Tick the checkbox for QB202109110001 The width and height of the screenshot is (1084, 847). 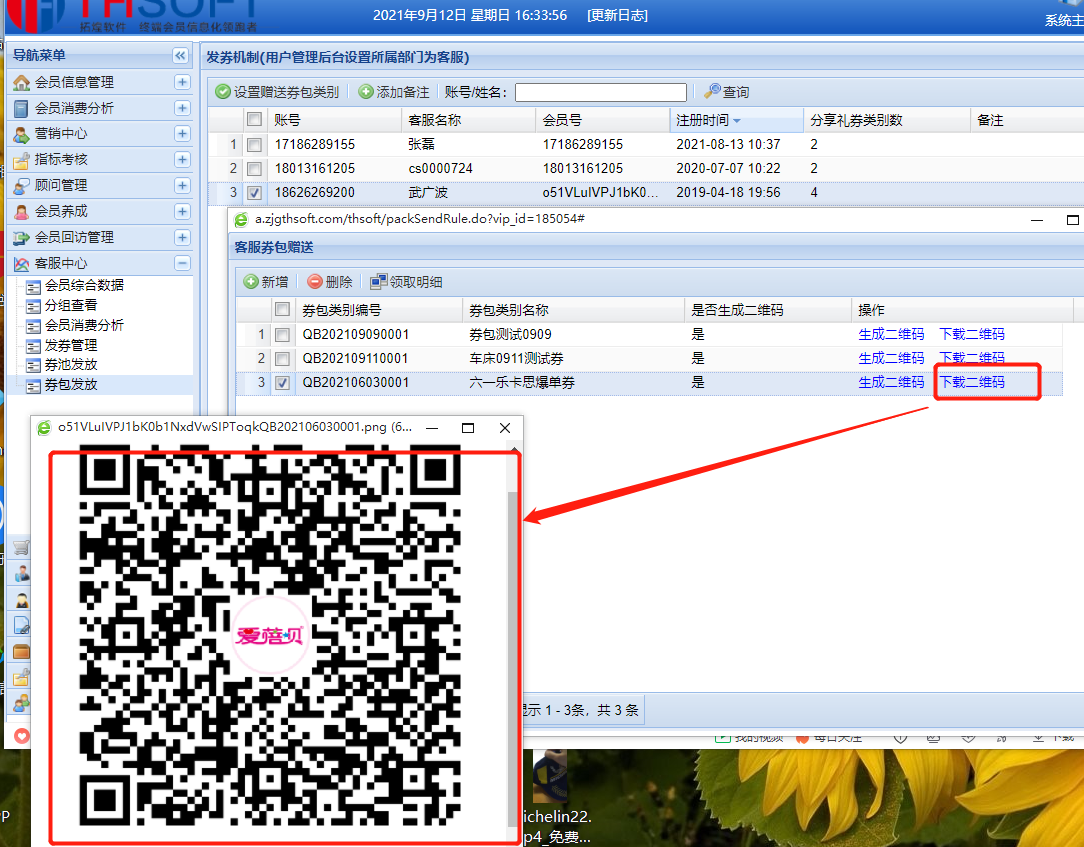(282, 359)
